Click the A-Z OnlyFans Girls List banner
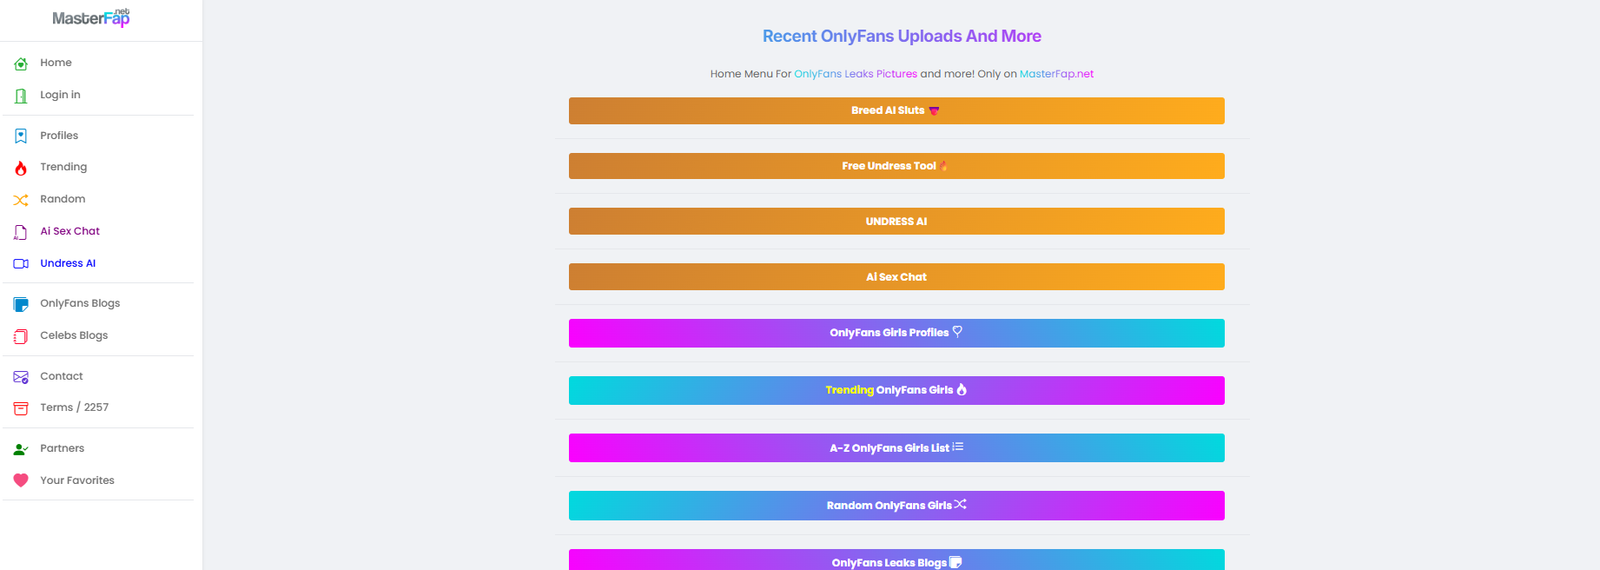 (896, 448)
